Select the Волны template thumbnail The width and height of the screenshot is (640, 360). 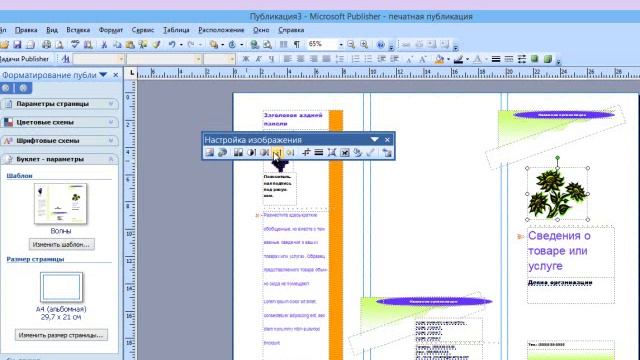pos(61,203)
